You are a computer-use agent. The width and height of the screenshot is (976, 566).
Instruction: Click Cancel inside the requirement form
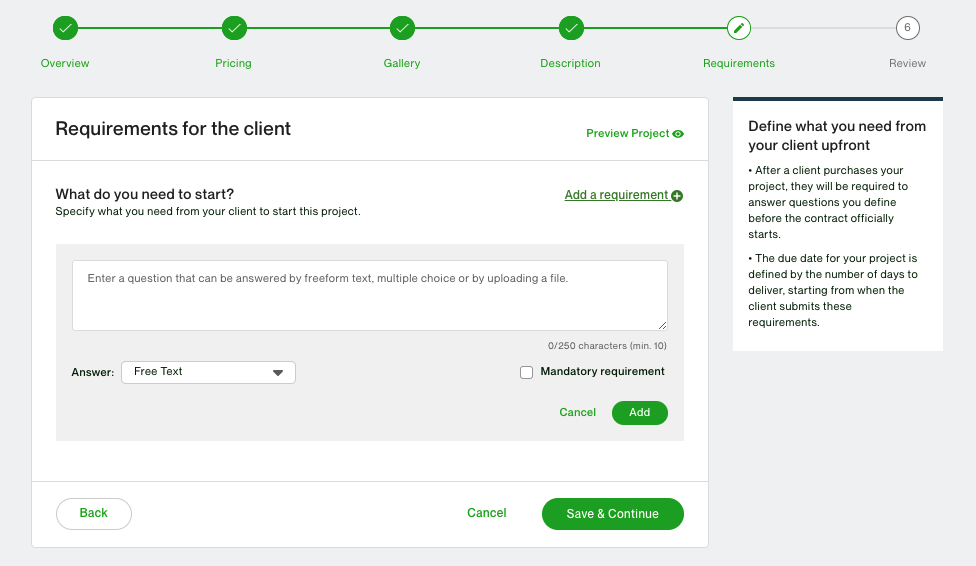coord(577,412)
